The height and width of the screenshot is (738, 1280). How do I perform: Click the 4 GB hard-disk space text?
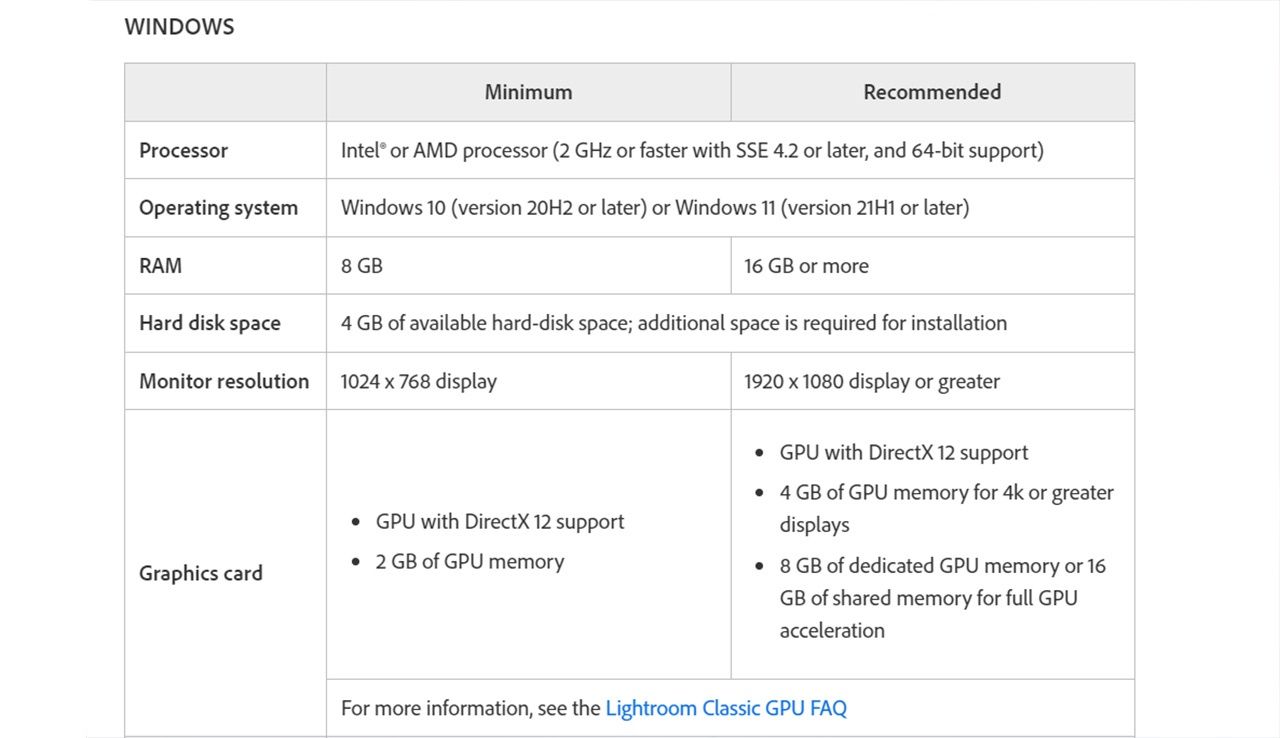point(673,323)
